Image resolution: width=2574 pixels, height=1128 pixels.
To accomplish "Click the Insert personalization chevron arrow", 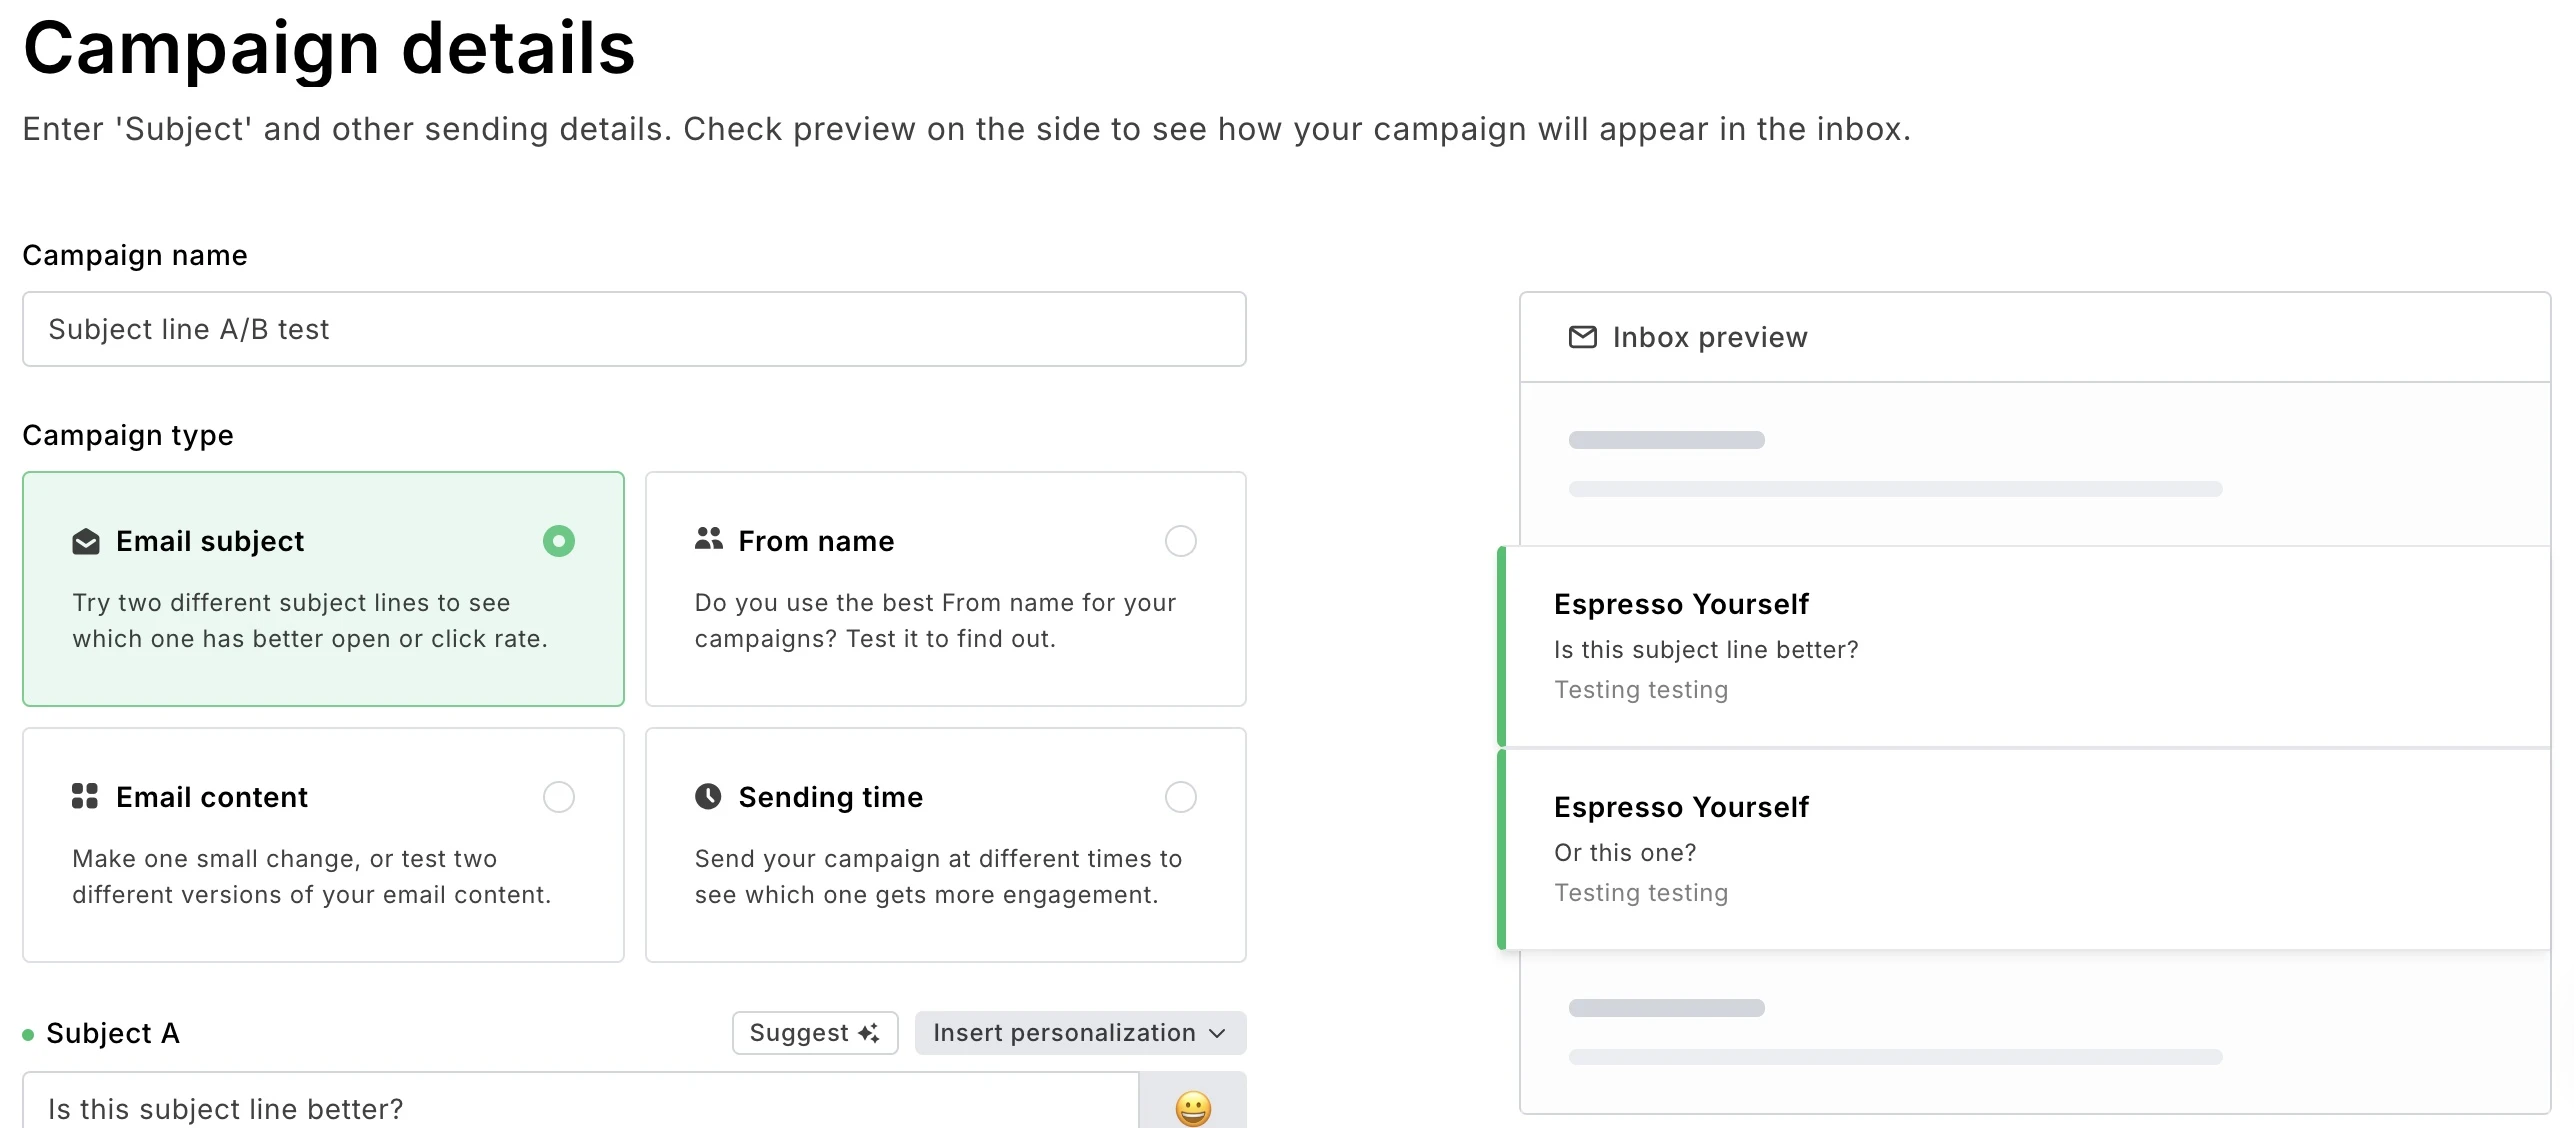I will [x=1217, y=1033].
